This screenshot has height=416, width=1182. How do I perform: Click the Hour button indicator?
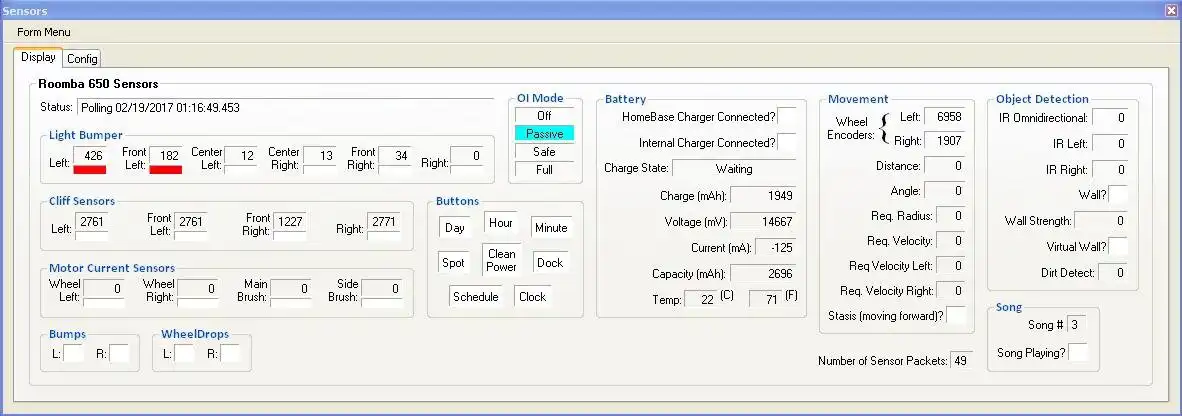point(501,222)
